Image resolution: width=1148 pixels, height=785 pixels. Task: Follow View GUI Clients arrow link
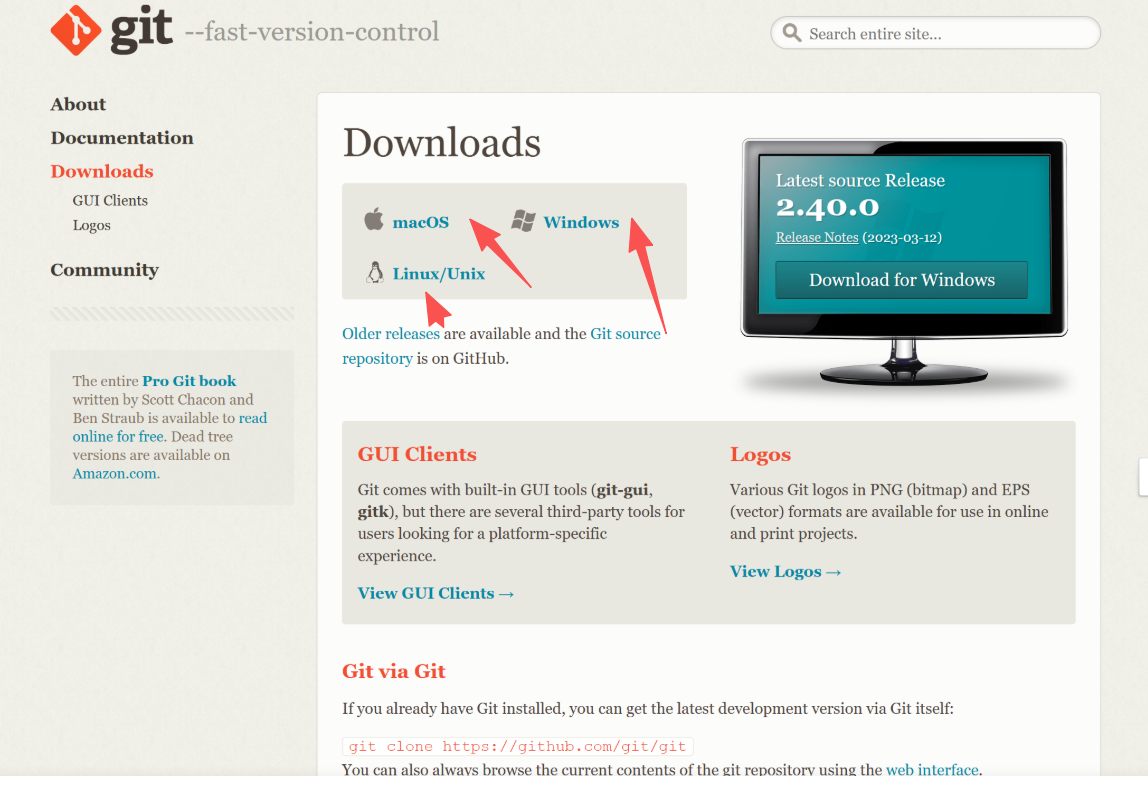coord(436,593)
